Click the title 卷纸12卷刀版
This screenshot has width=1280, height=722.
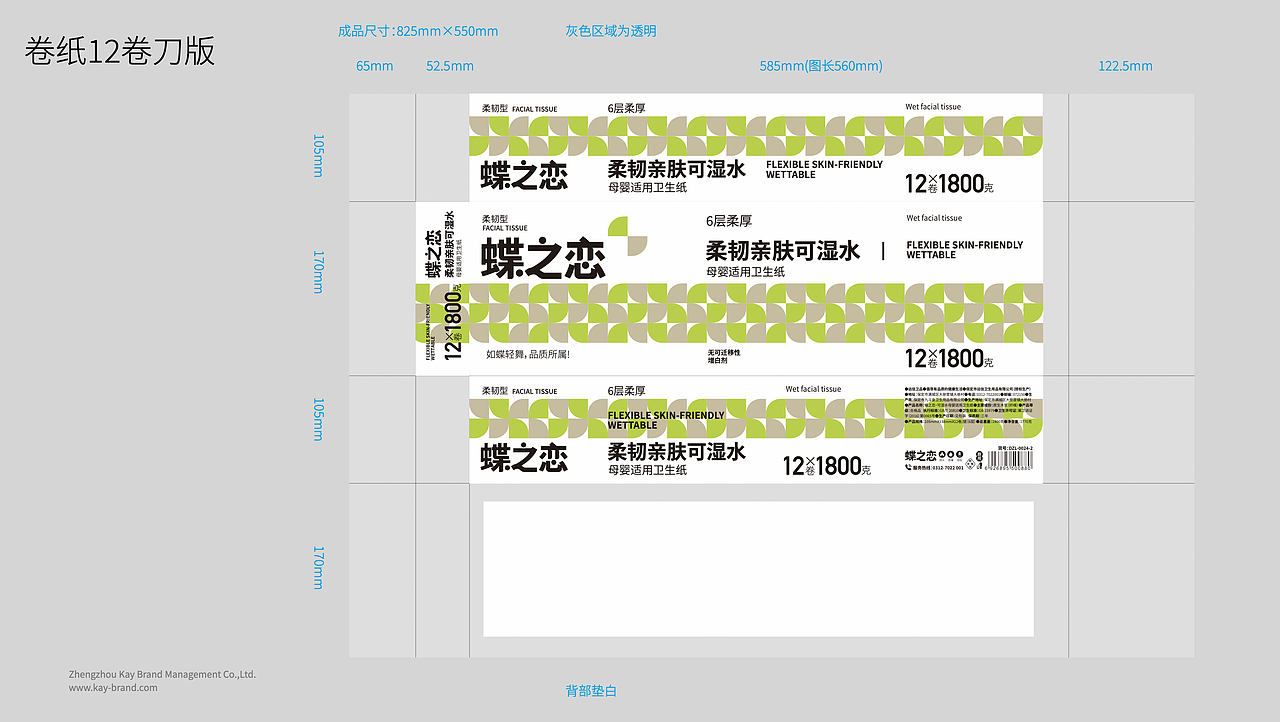(x=120, y=51)
